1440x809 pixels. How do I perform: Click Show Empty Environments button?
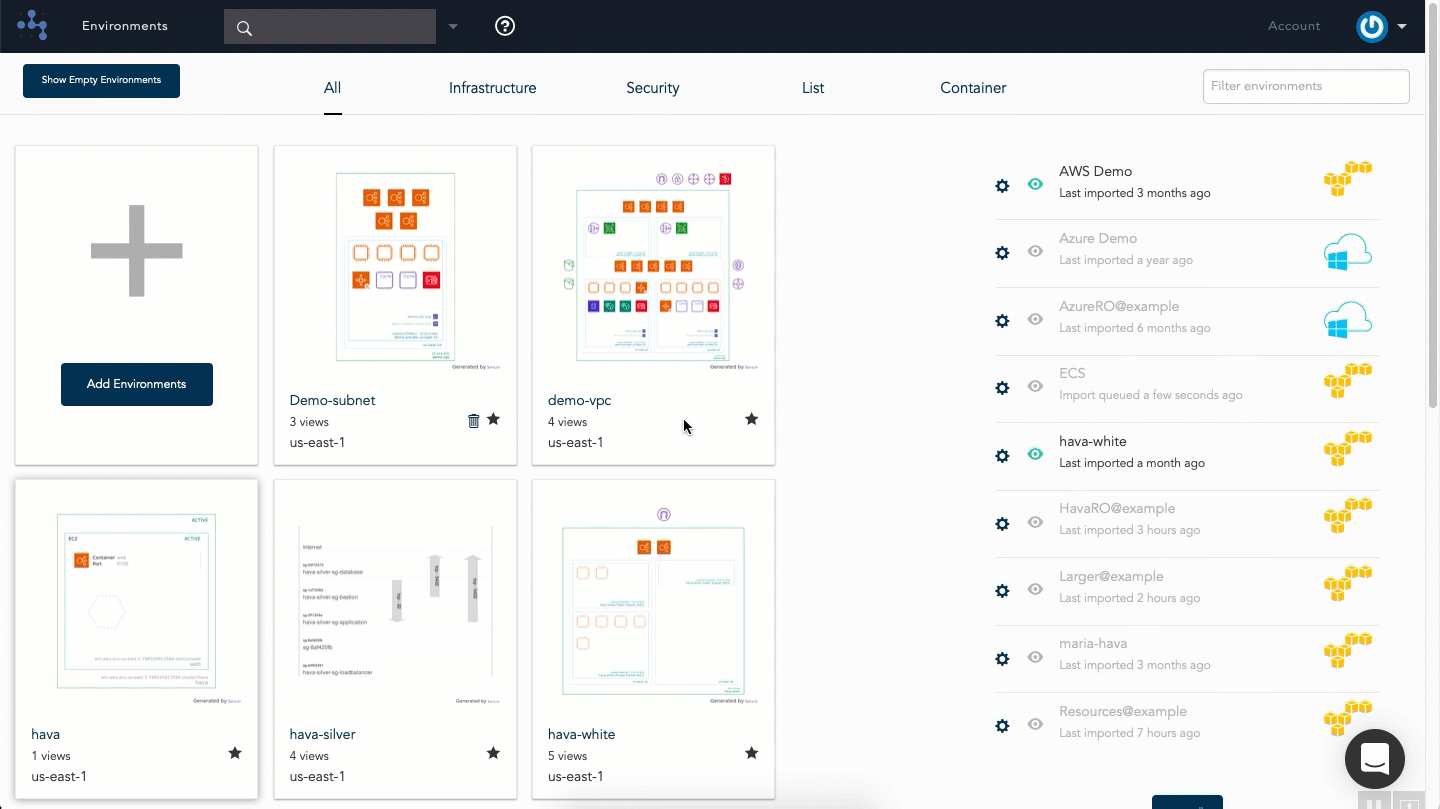coord(101,81)
